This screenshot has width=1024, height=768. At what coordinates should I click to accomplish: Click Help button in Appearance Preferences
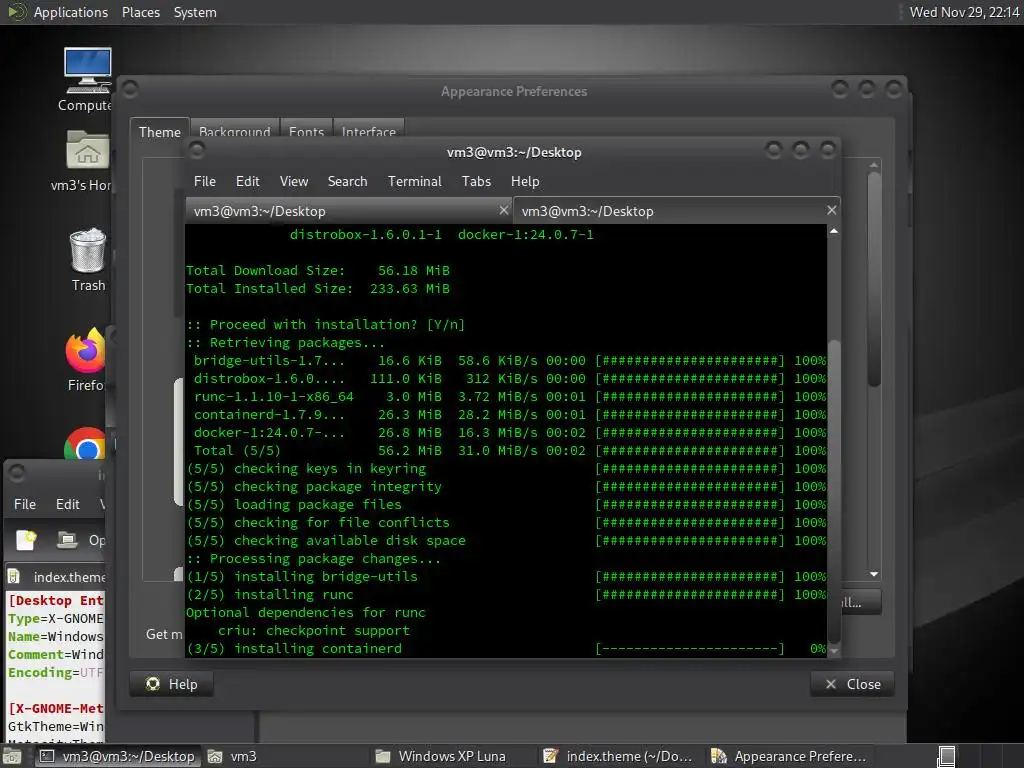[x=172, y=684]
